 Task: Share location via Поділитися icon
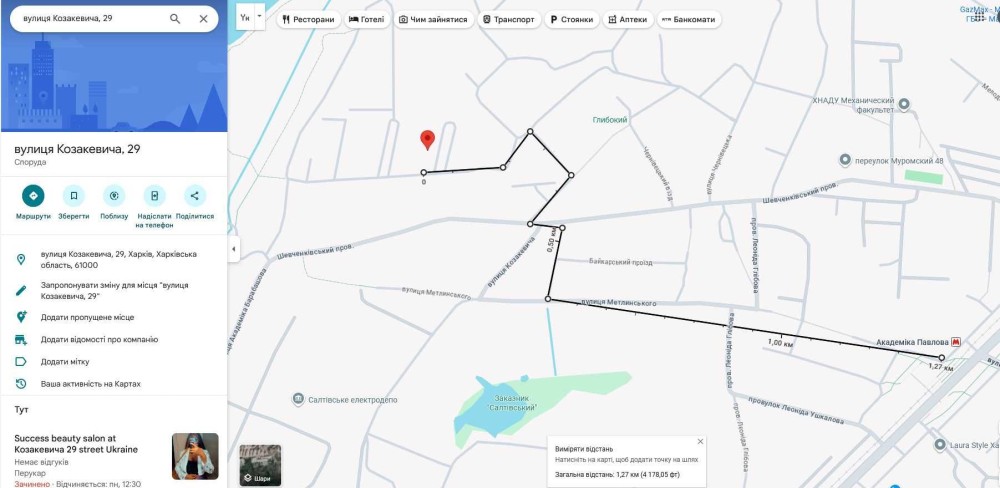pos(195,196)
